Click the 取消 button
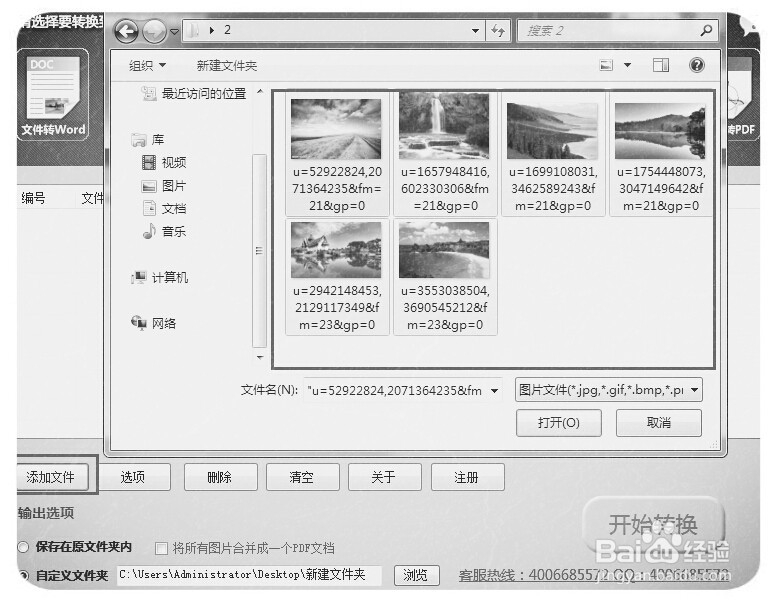Image resolution: width=776 pixels, height=603 pixels. (658, 423)
